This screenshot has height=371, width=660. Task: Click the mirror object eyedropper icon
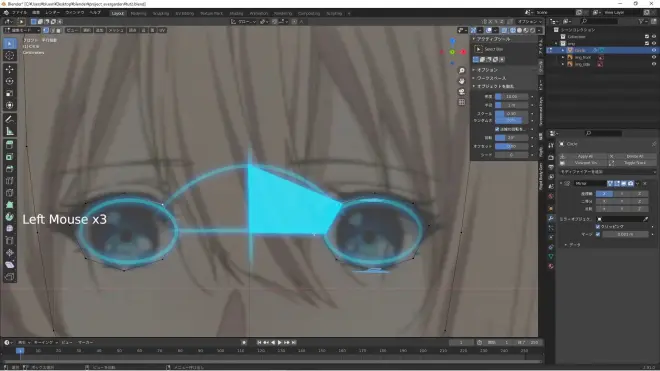click(646, 219)
